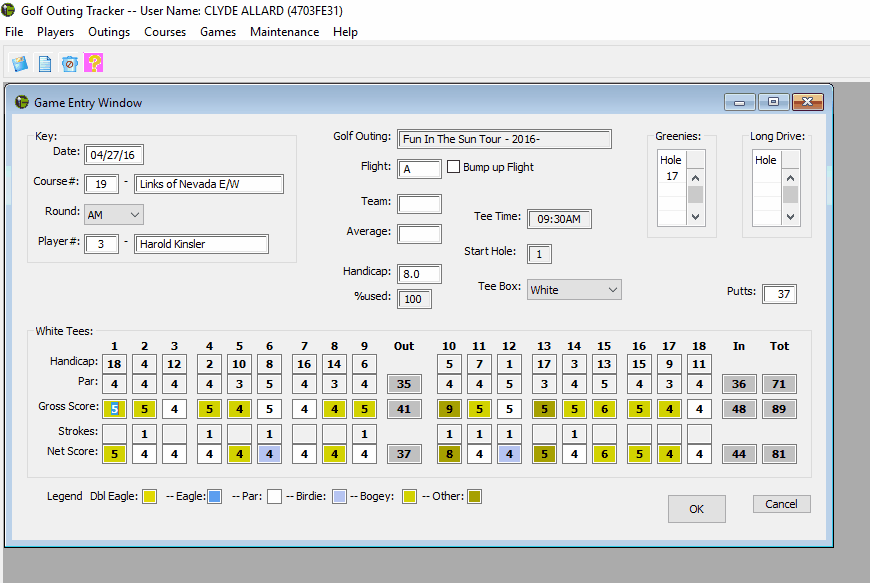Close the Game Entry Window
The image size is (870, 583).
807,102
